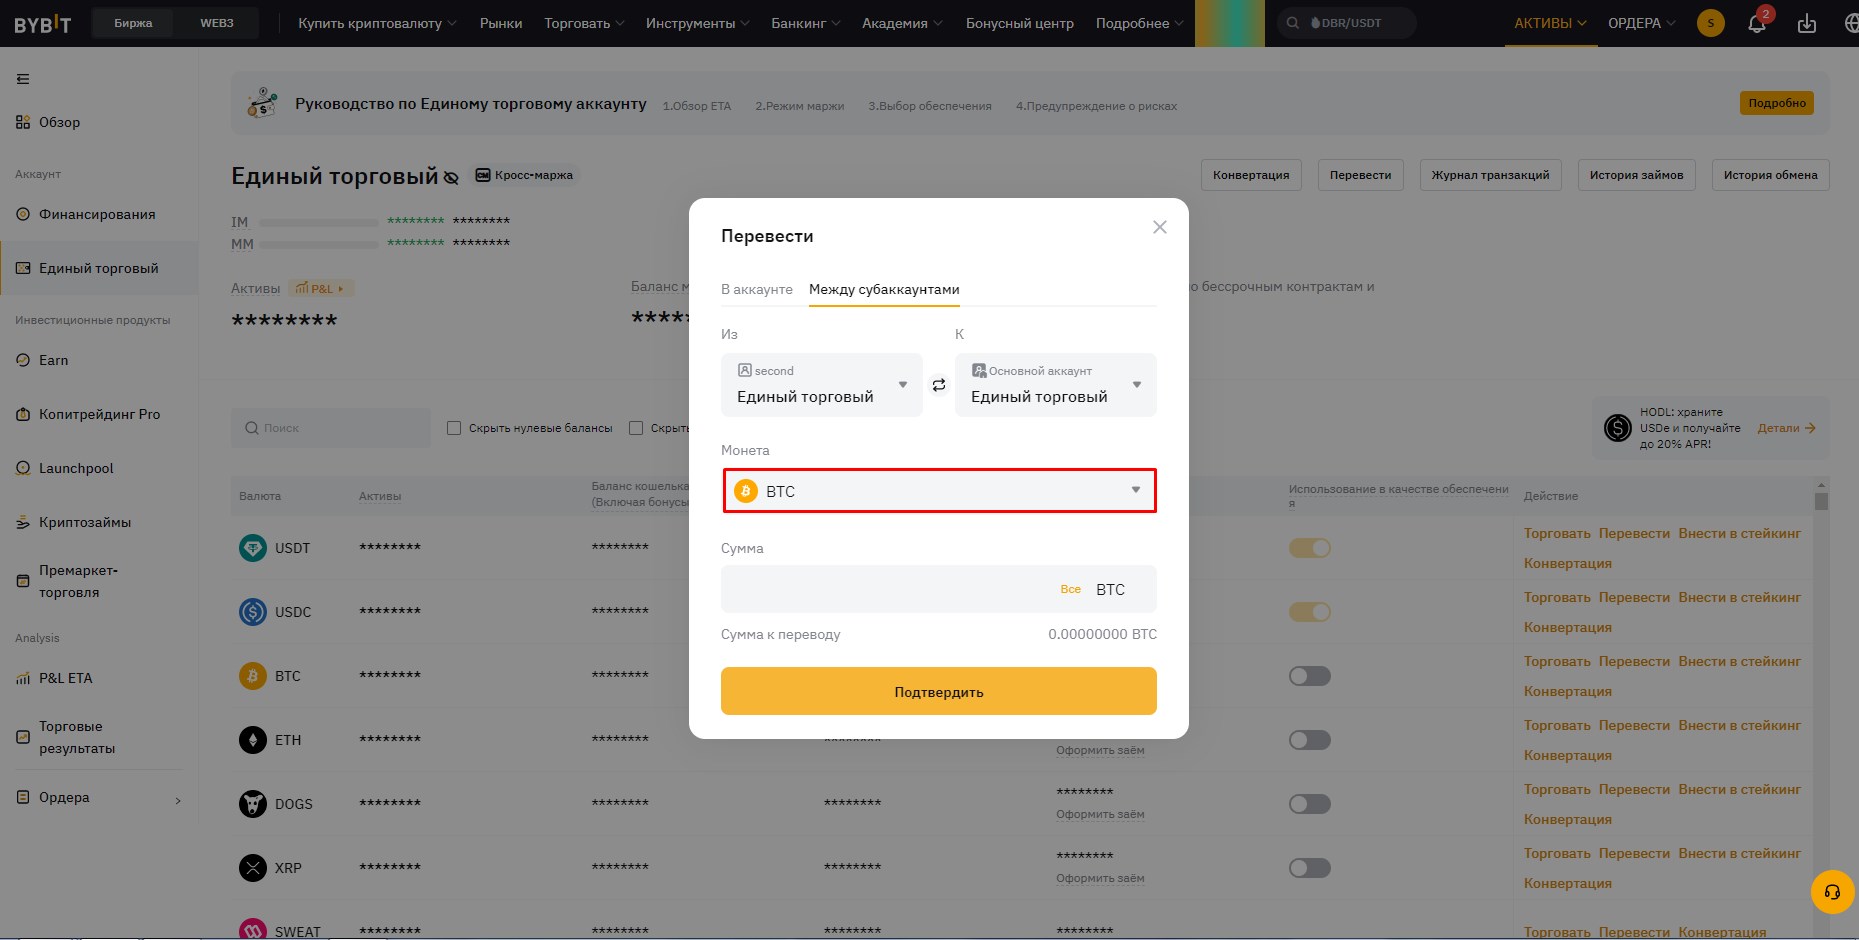Enable ETH collateral toggle
1859x940 pixels.
click(1310, 740)
